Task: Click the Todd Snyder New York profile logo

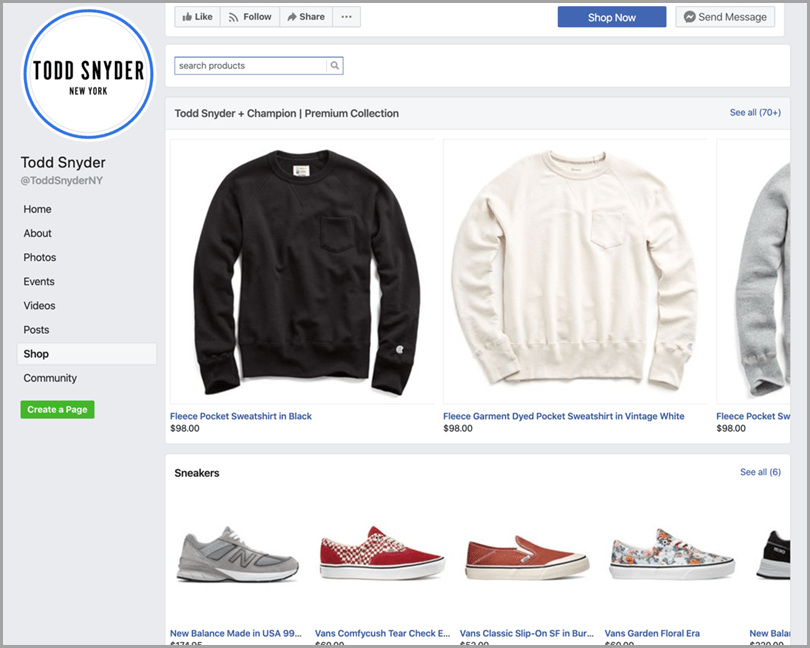Action: click(x=88, y=74)
